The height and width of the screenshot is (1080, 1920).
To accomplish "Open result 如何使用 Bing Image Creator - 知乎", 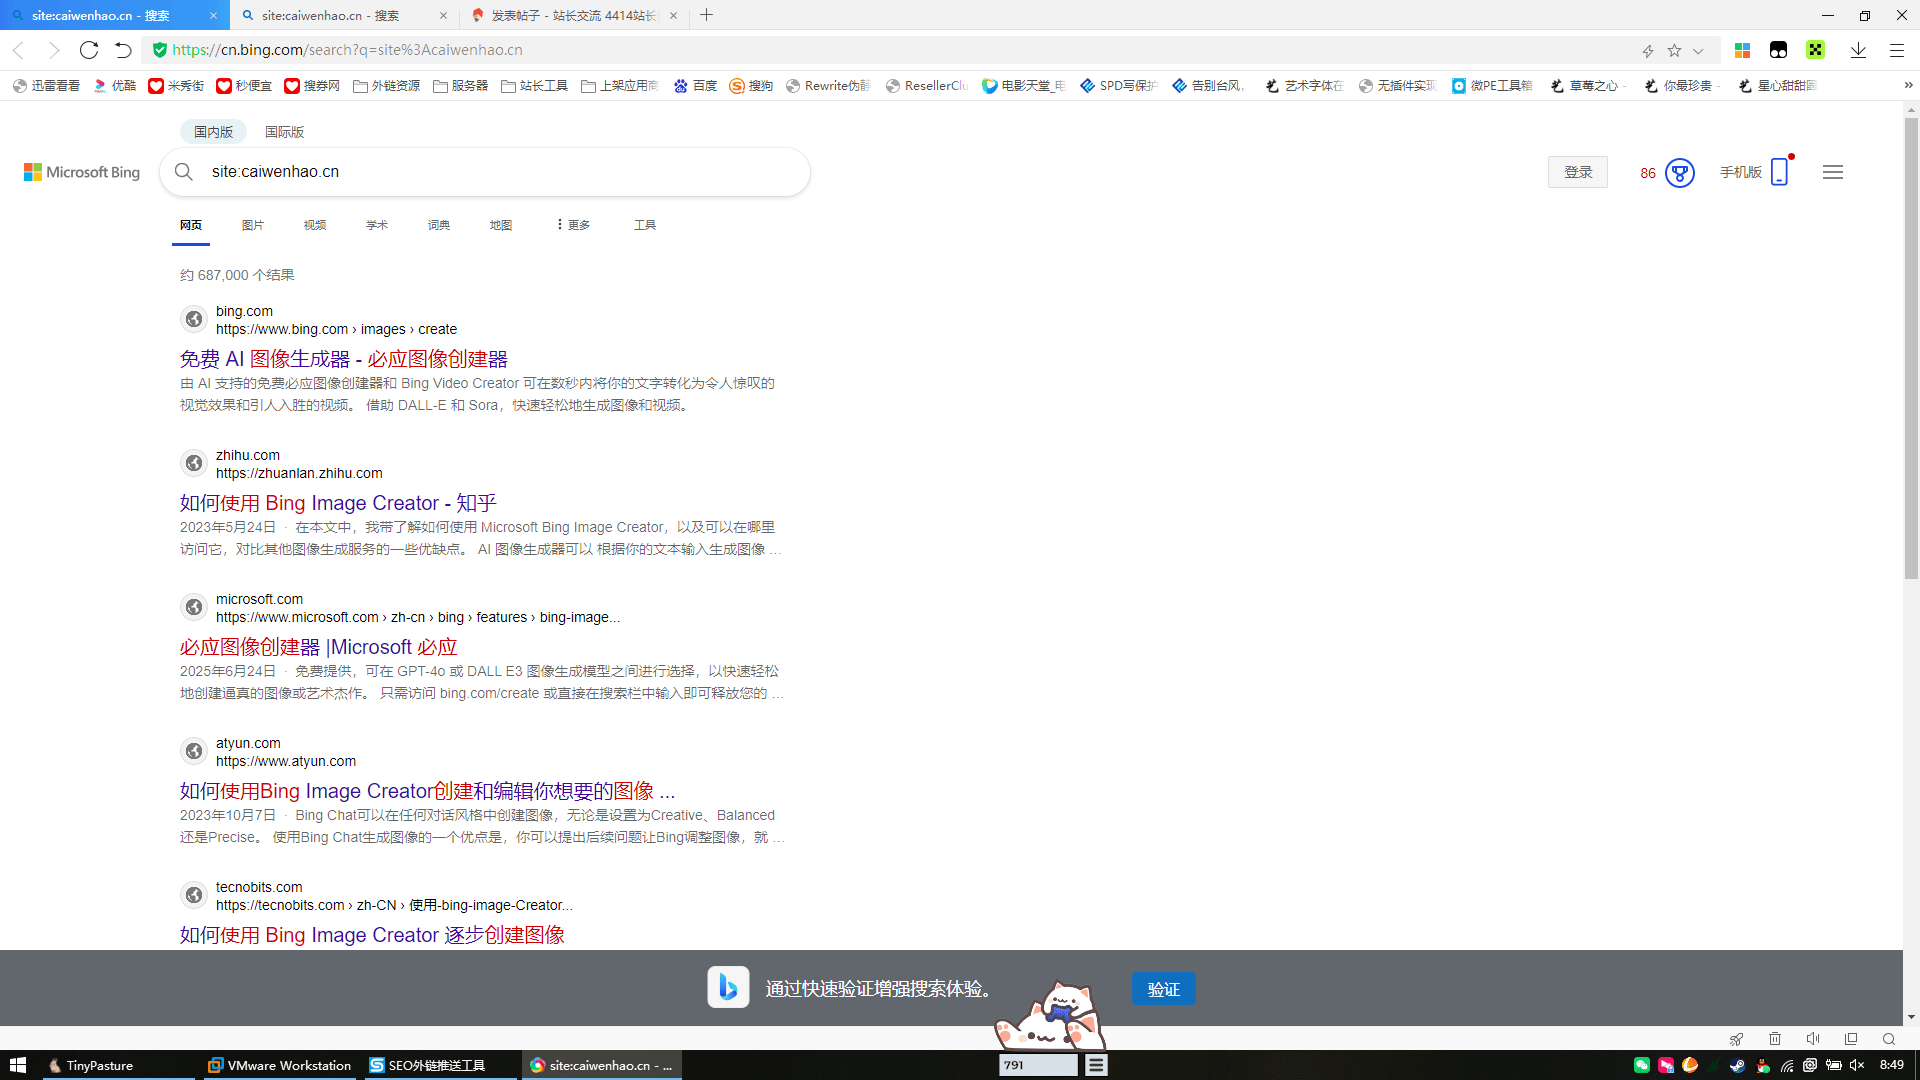I will 338,503.
